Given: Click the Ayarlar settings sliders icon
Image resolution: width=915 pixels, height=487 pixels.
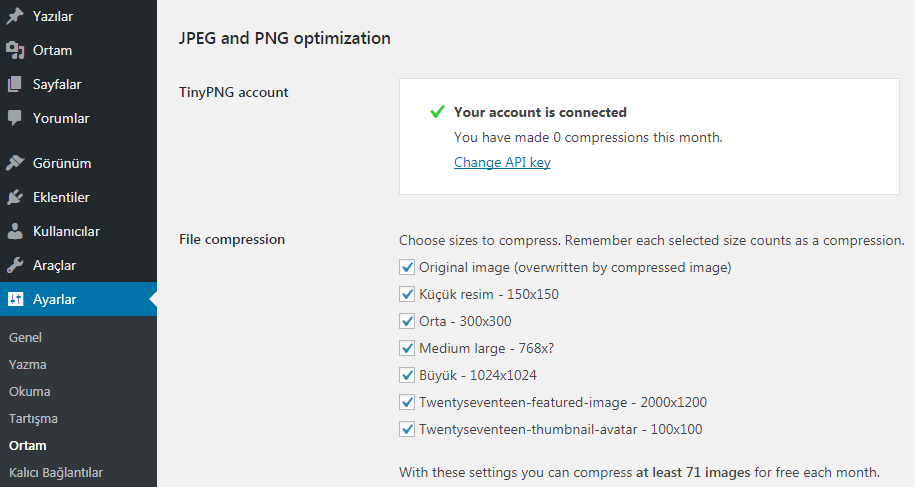Looking at the screenshot, I should point(15,299).
